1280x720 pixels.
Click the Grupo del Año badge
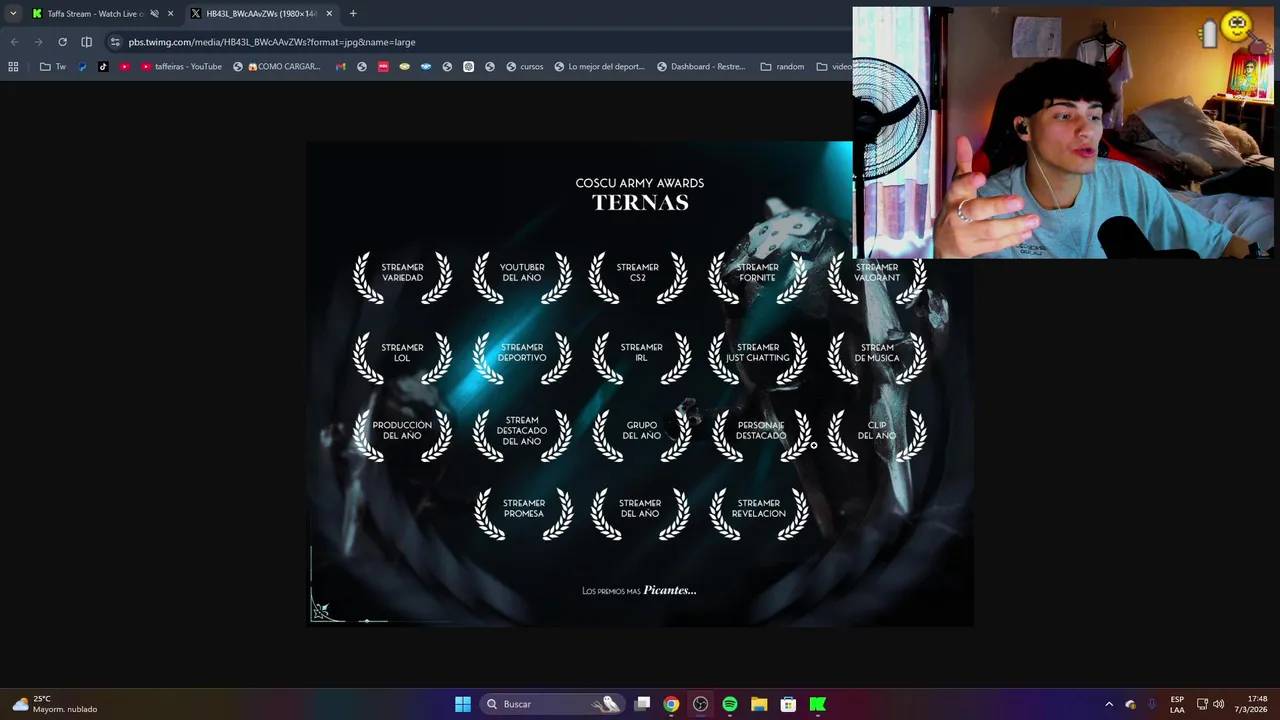point(641,435)
